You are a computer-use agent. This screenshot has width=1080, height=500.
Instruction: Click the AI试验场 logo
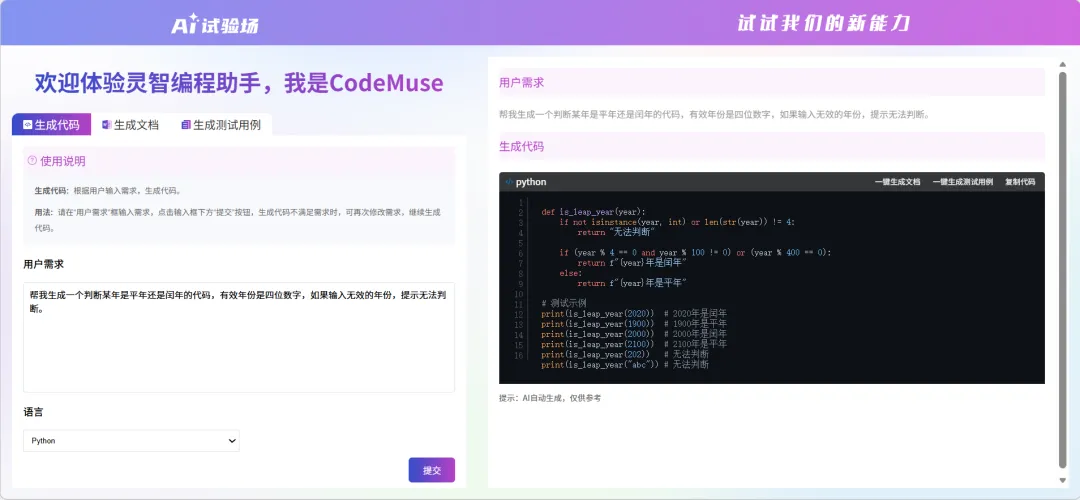[x=215, y=24]
